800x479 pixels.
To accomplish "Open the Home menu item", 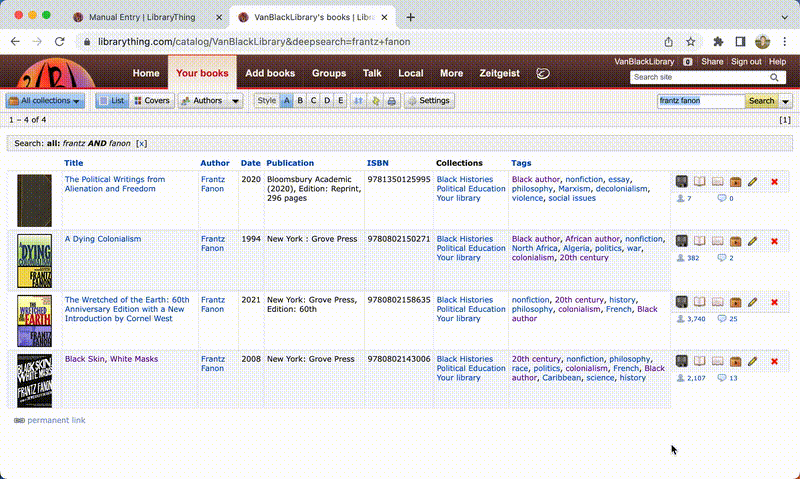I will pos(146,73).
